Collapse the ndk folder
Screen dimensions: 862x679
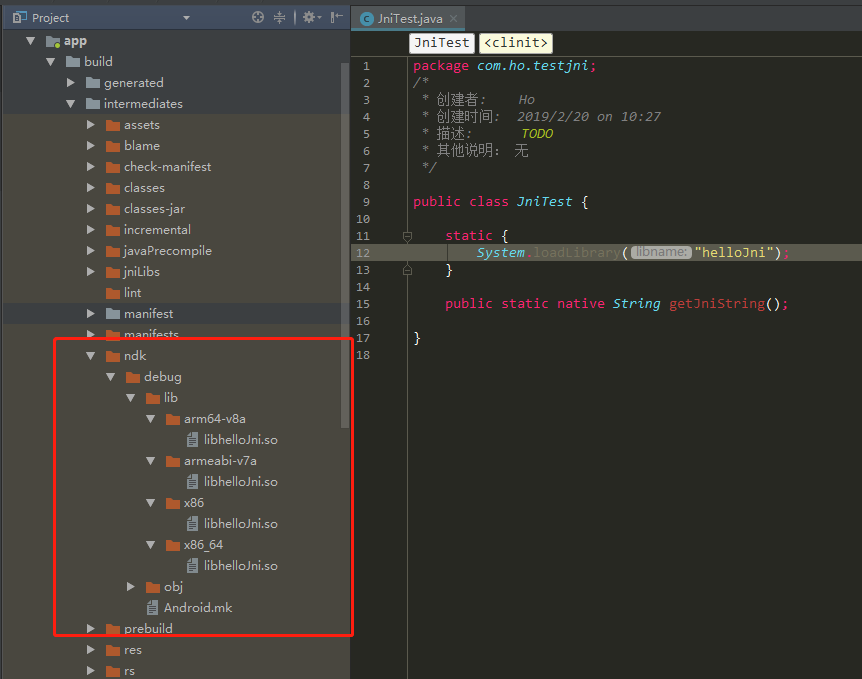91,356
